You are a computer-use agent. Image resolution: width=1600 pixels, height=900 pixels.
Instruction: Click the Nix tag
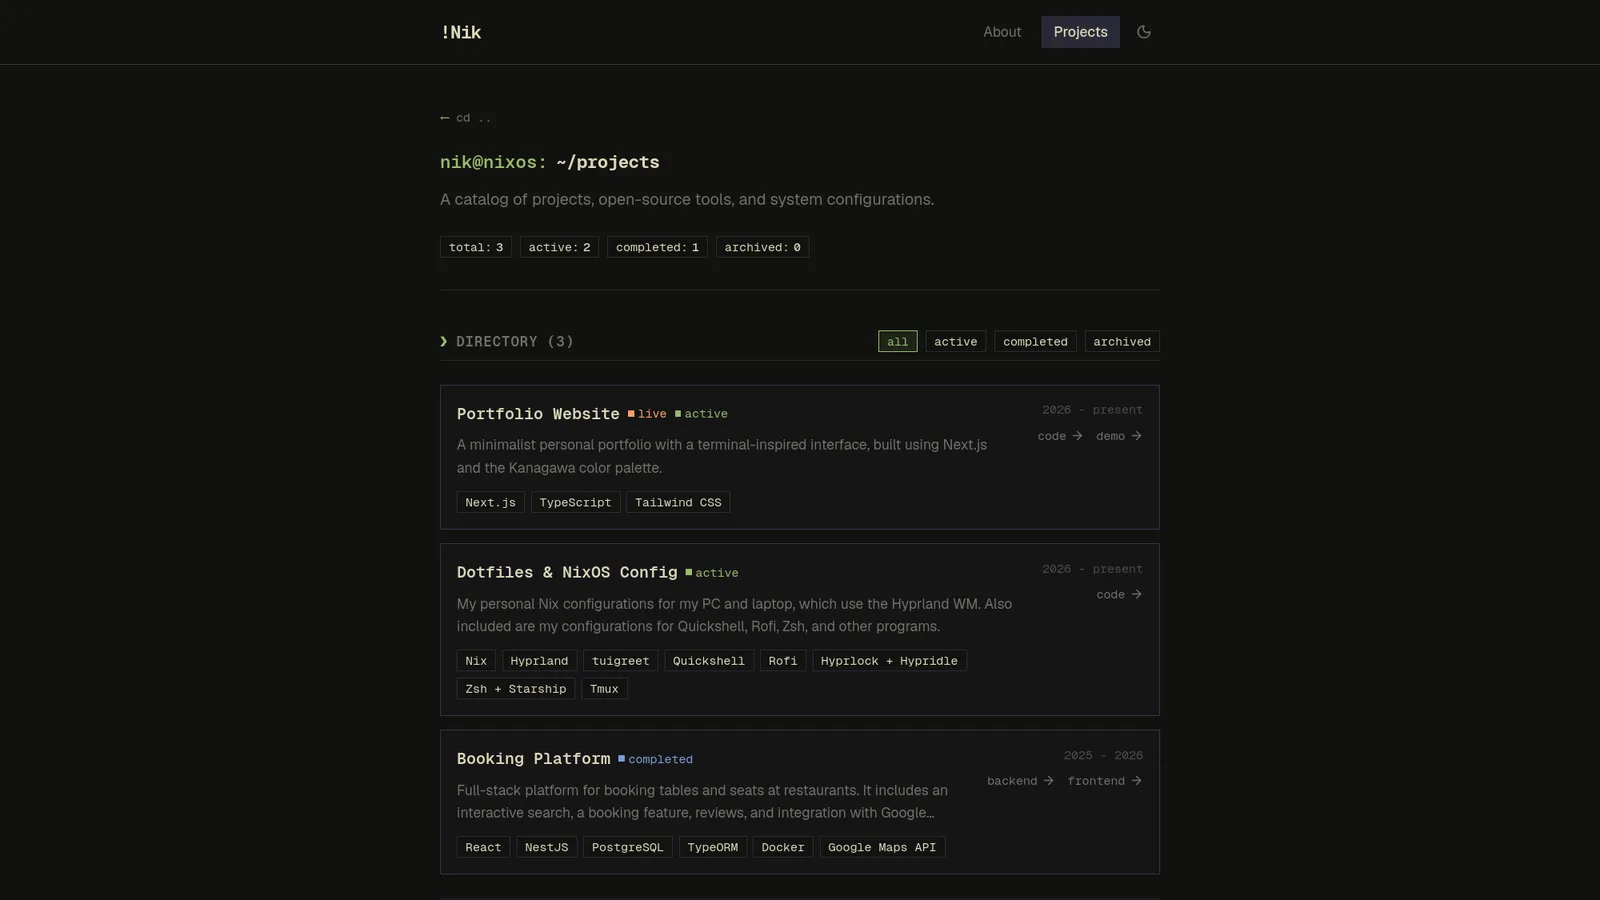click(476, 661)
